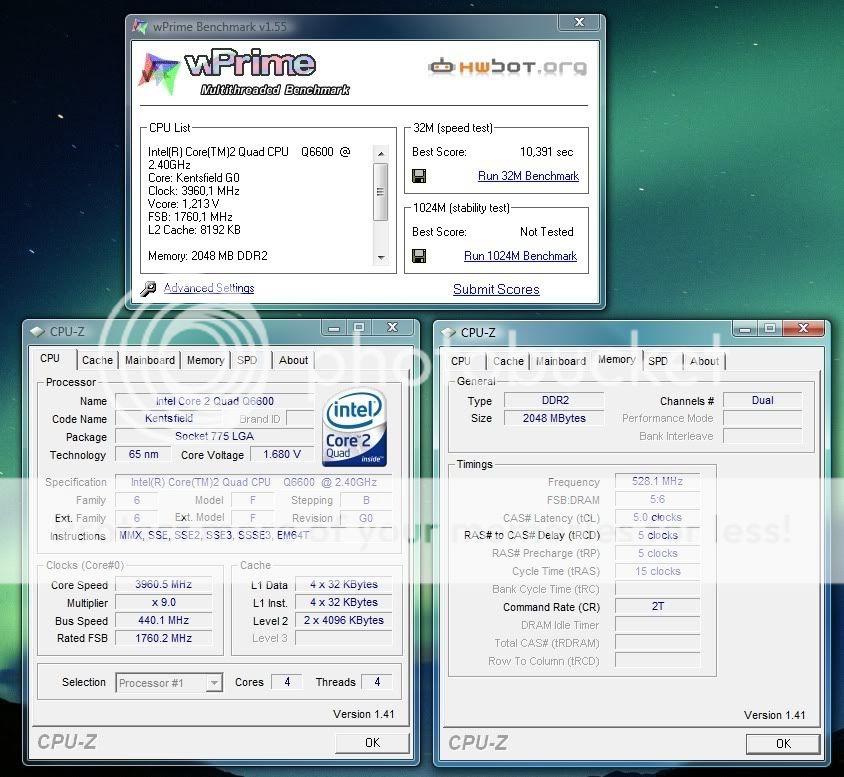
Task: Open About tab in right CPU-Z
Action: 704,361
